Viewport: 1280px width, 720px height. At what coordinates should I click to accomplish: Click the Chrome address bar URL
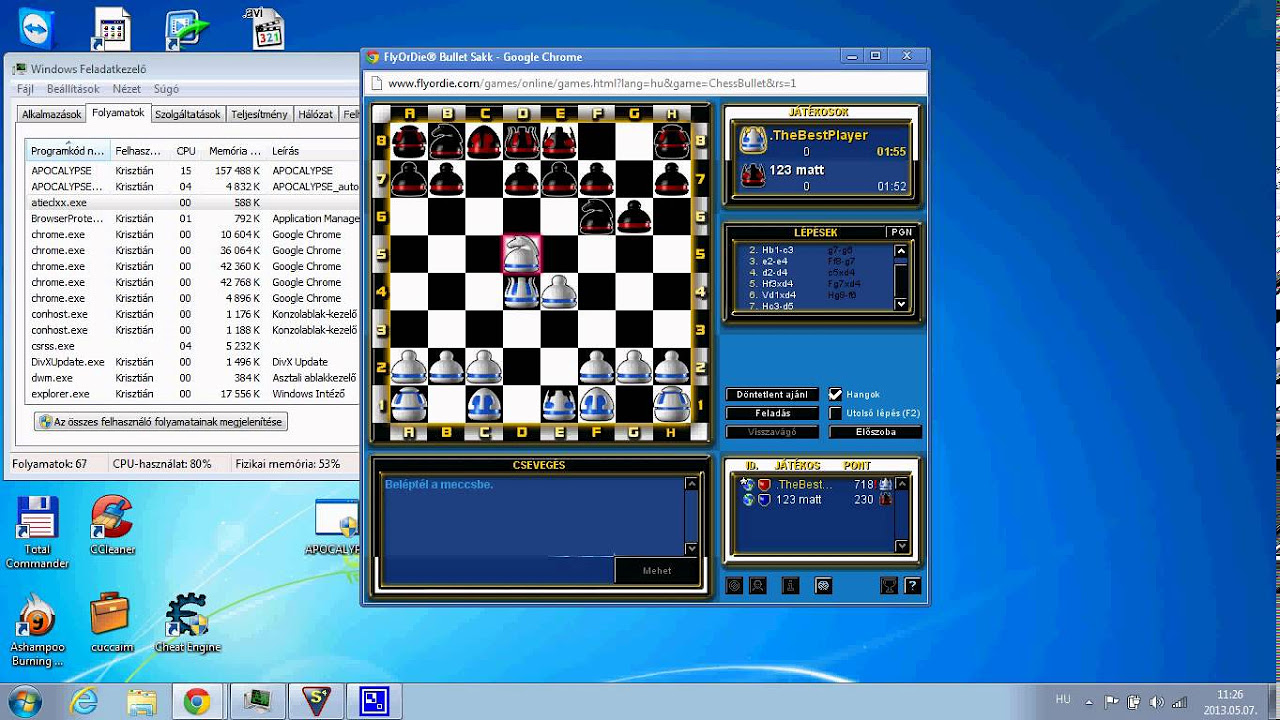592,84
